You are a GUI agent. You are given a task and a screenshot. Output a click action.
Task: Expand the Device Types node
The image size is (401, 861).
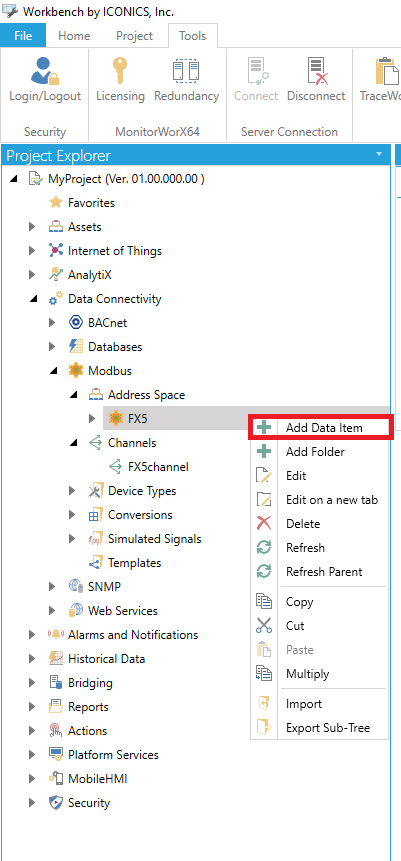pyautogui.click(x=73, y=491)
